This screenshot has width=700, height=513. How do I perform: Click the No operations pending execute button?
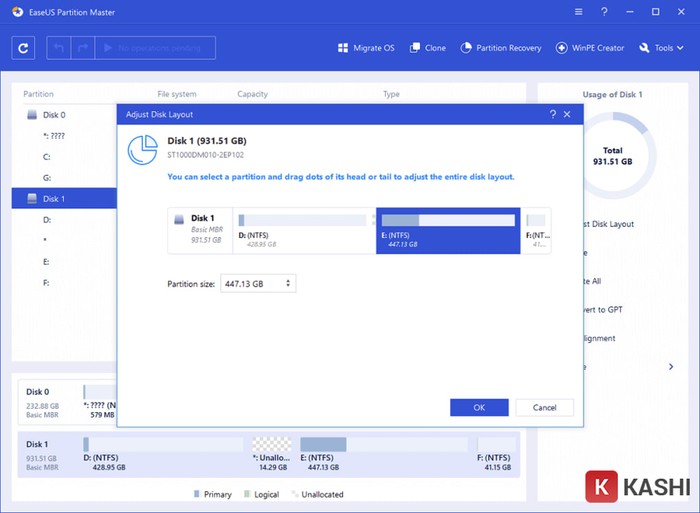155,48
